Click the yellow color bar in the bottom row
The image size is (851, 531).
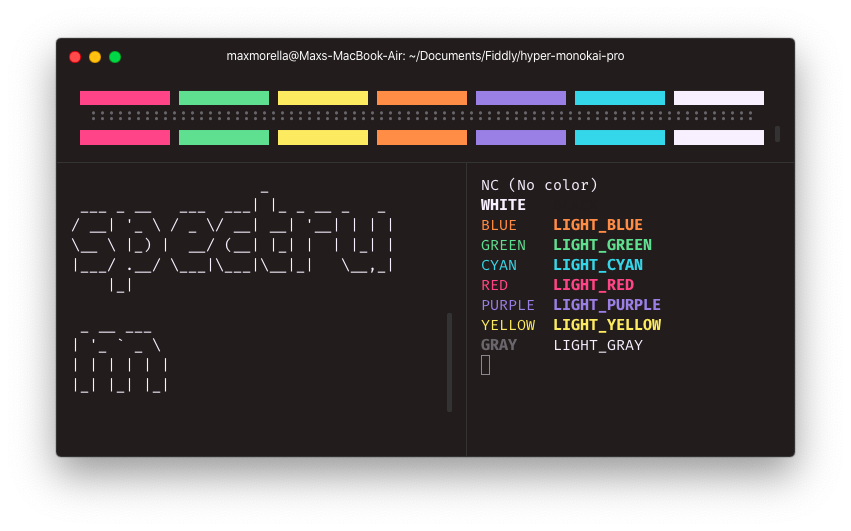coord(323,137)
